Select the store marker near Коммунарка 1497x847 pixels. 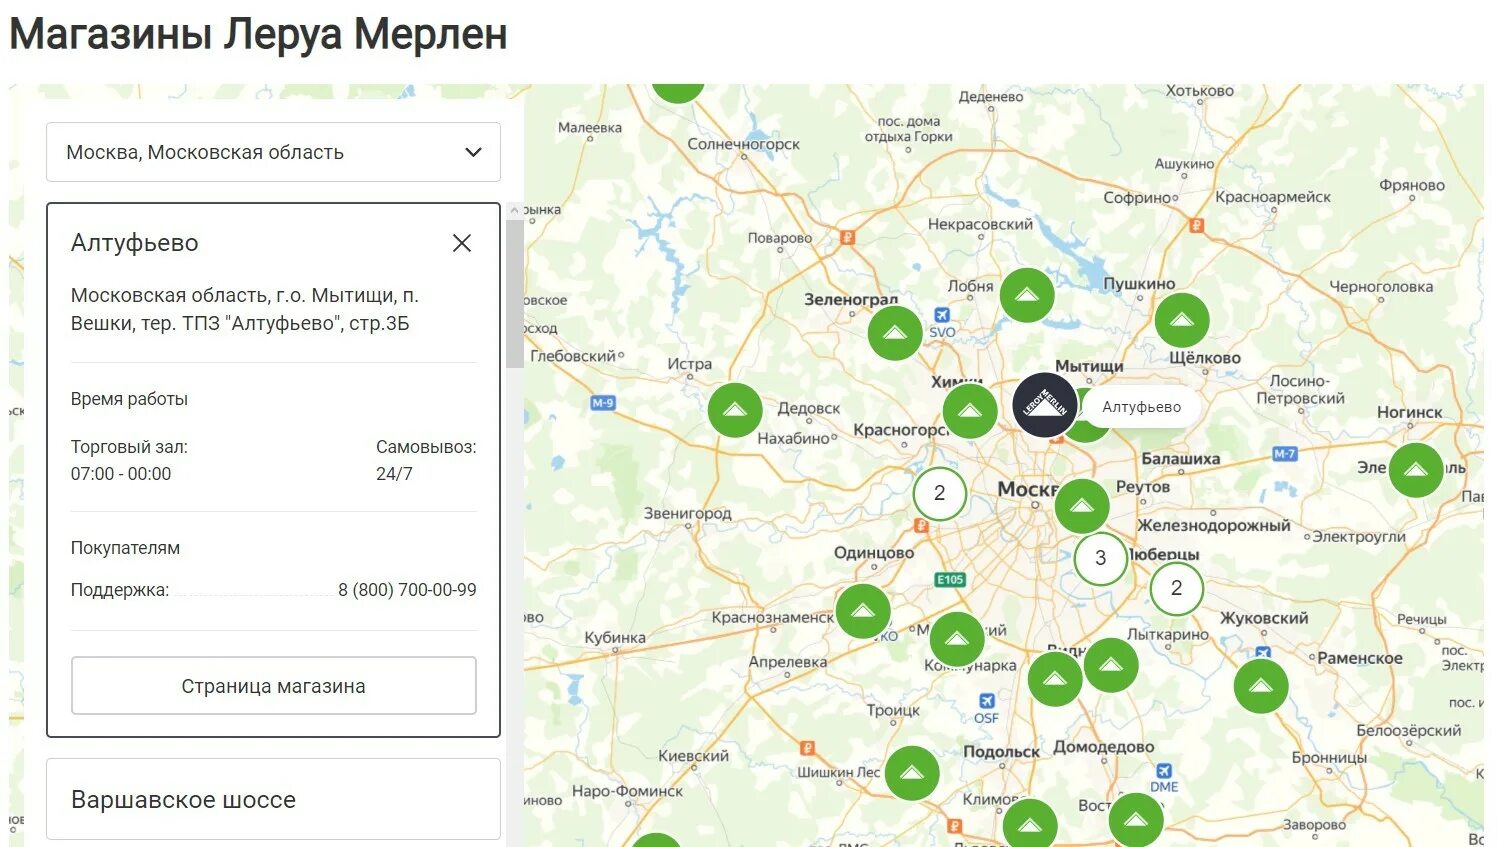(957, 639)
